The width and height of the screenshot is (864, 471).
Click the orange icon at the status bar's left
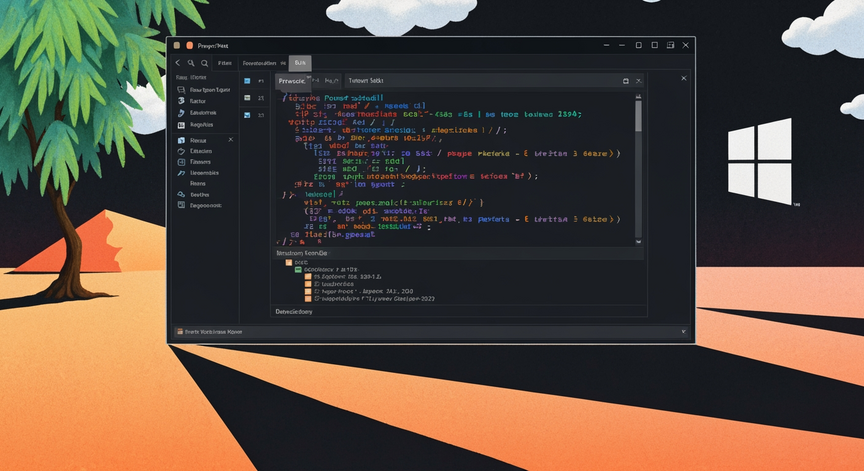(180, 332)
